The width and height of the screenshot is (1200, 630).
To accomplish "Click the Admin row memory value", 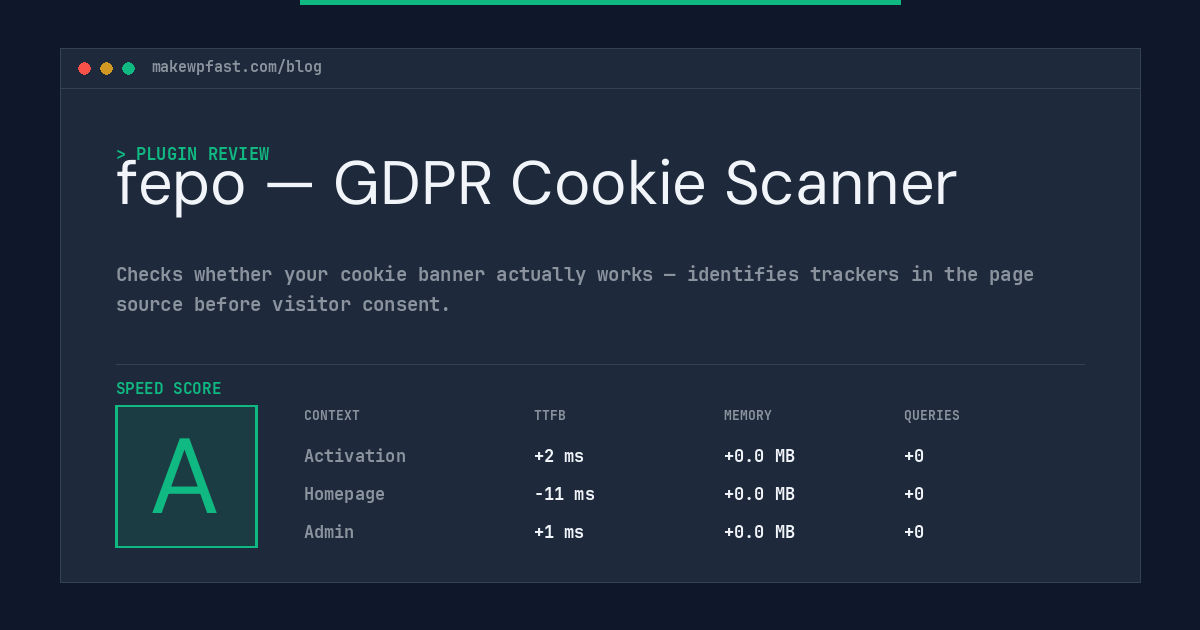I will click(759, 532).
